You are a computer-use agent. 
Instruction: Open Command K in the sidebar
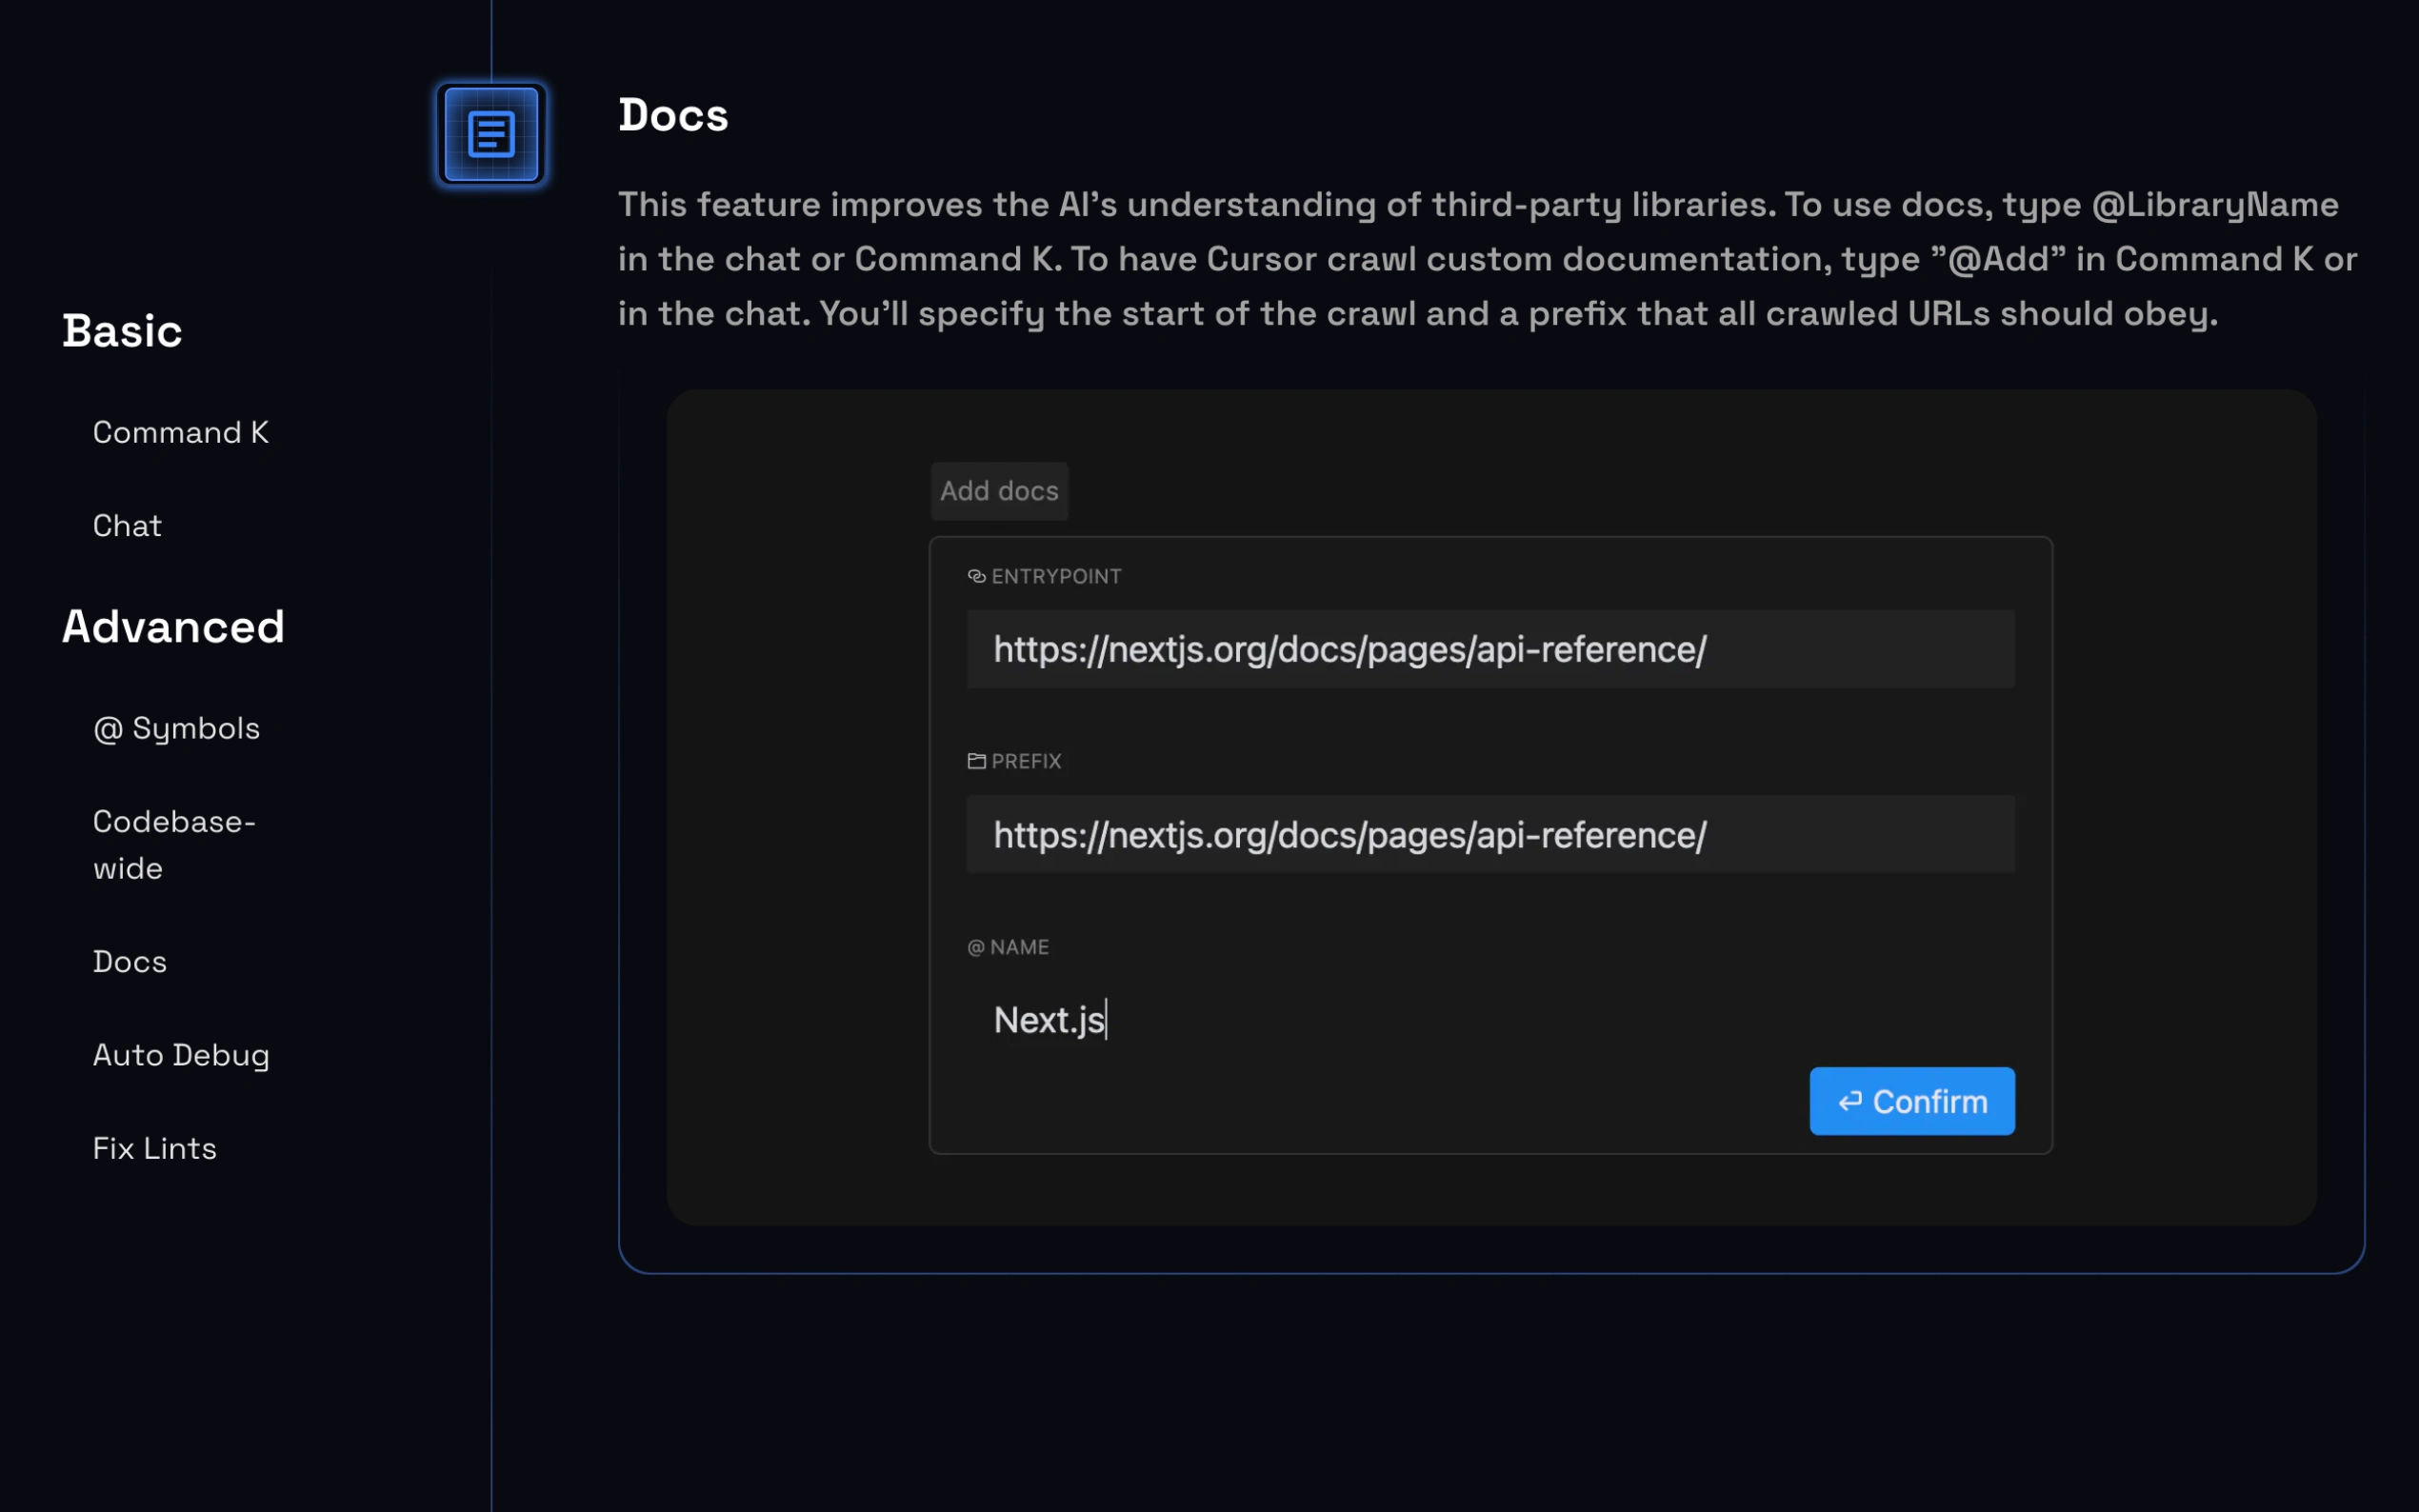180,432
